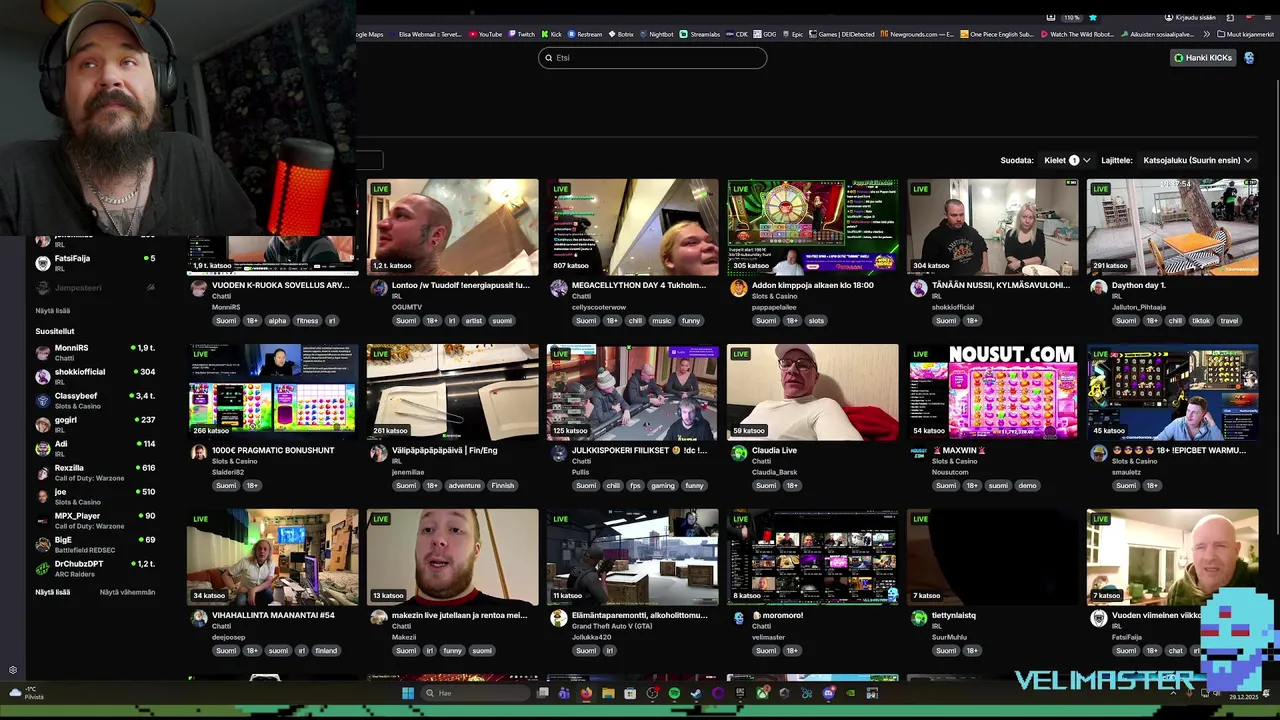The width and height of the screenshot is (1280, 720).
Task: Open Spotify from the taskbar
Action: [674, 693]
